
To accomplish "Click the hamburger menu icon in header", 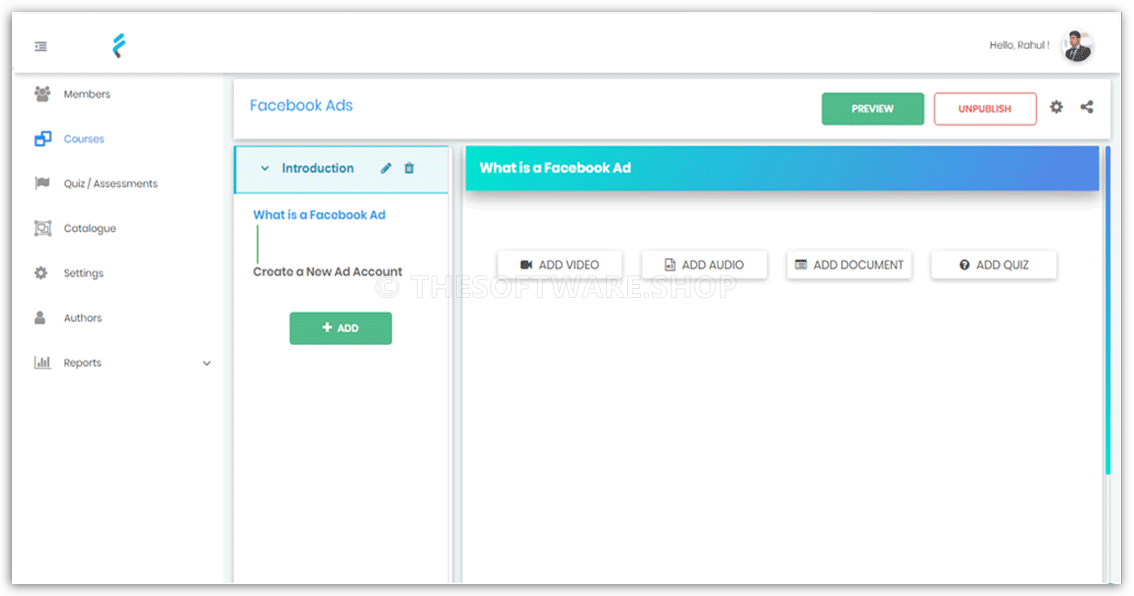I will click(41, 46).
